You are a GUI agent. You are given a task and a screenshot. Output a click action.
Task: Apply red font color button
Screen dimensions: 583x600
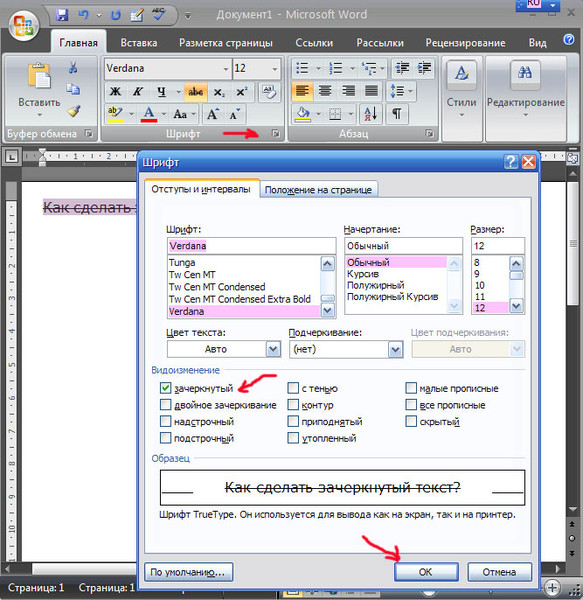(x=149, y=114)
